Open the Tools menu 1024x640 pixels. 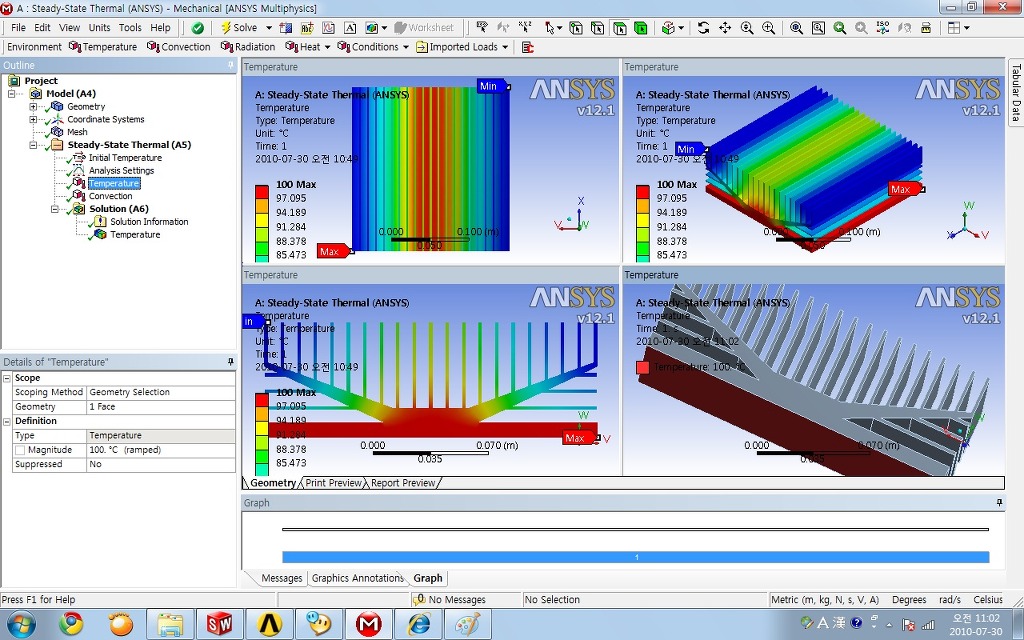tap(130, 27)
